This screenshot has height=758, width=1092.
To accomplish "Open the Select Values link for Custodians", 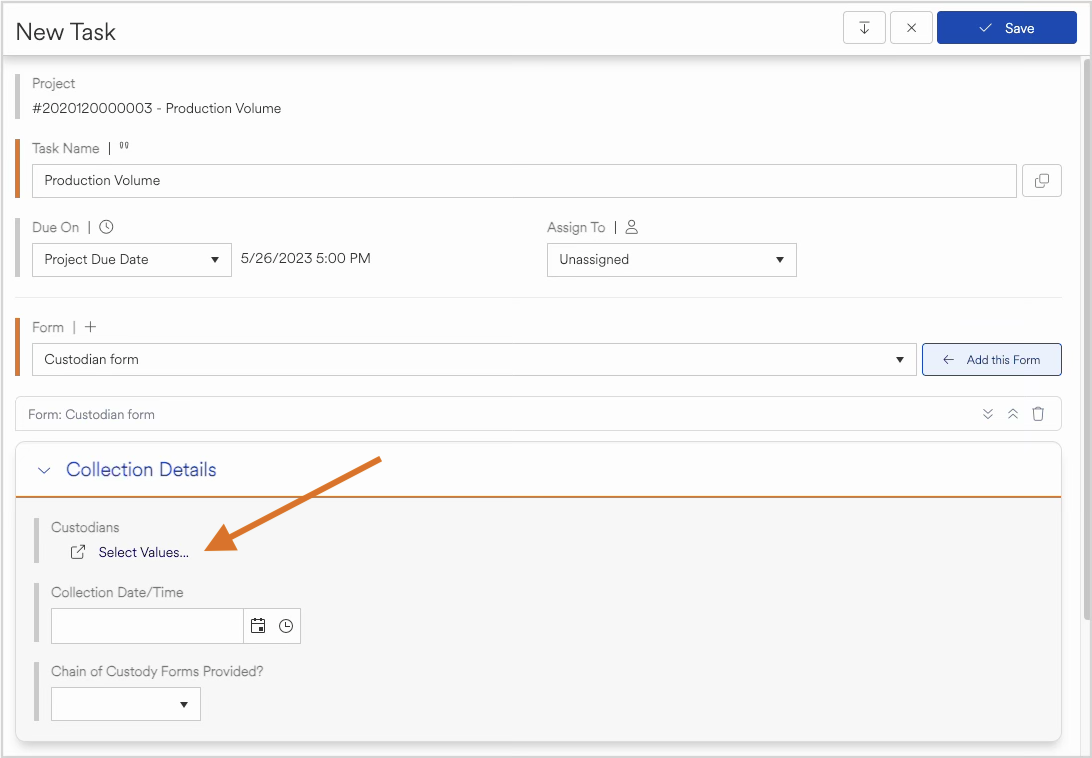I will (143, 552).
